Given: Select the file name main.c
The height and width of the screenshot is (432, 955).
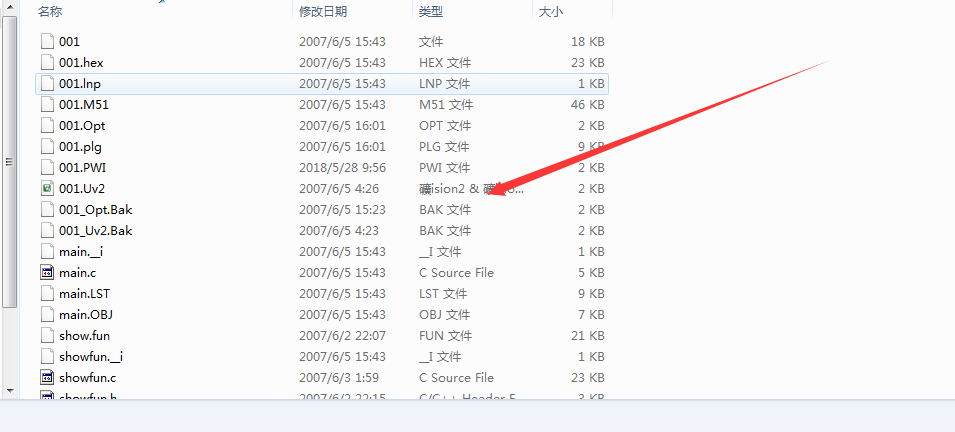Looking at the screenshot, I should (77, 272).
